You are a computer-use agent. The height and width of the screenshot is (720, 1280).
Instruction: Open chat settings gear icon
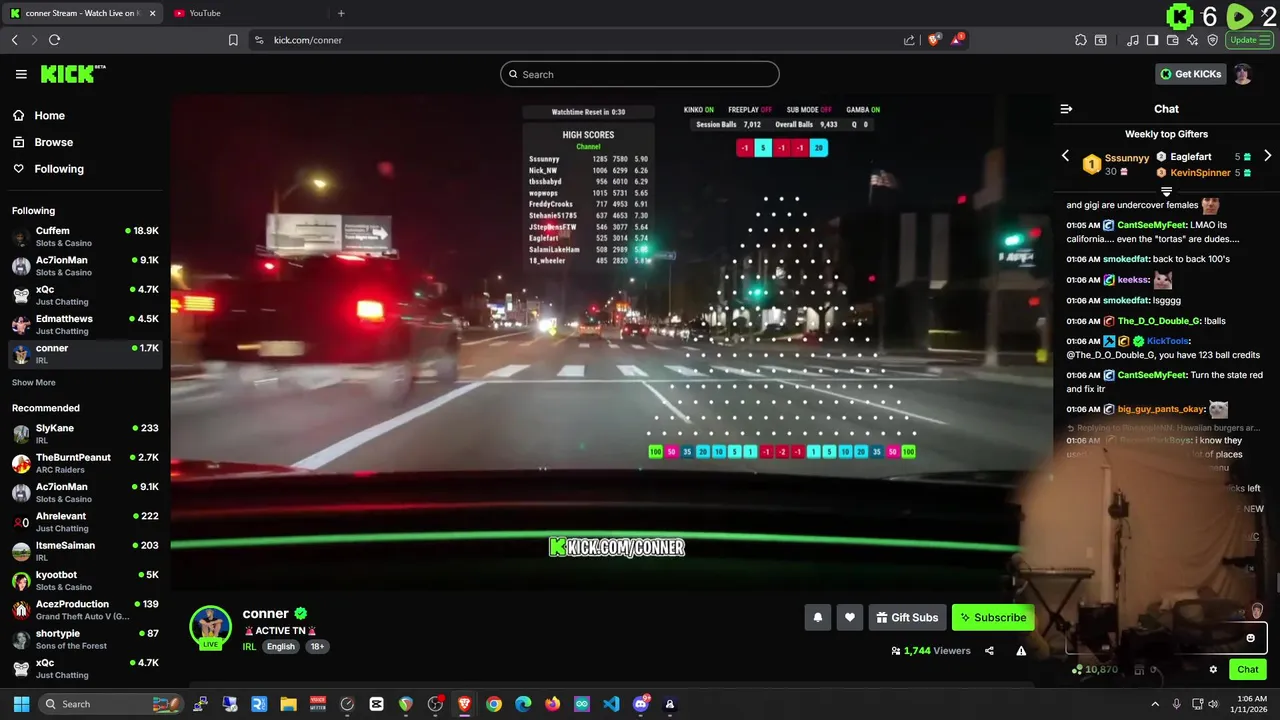coord(1213,670)
